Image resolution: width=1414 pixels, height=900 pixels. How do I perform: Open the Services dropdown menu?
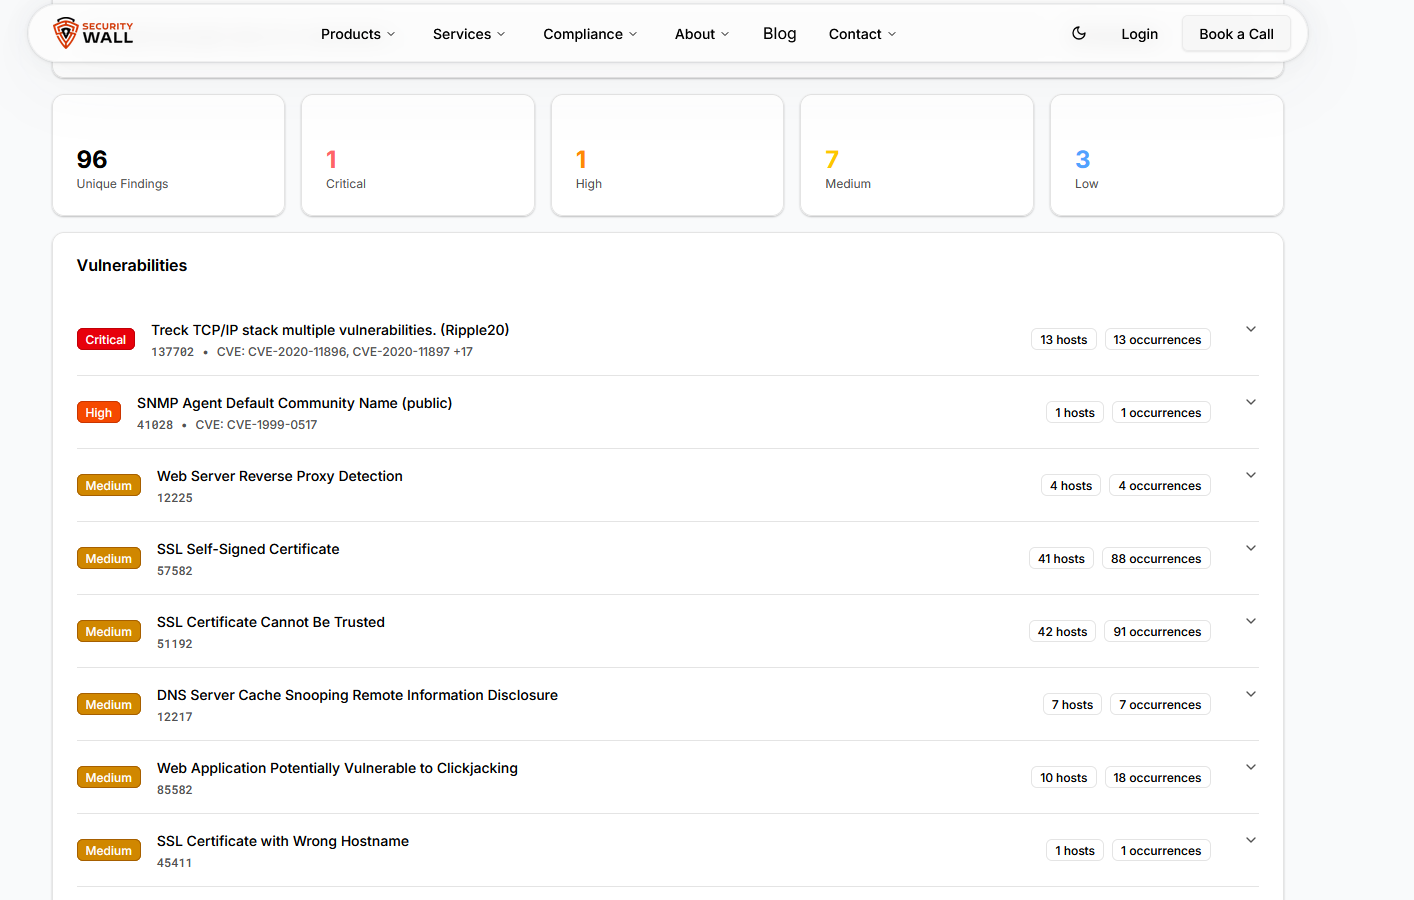(469, 34)
